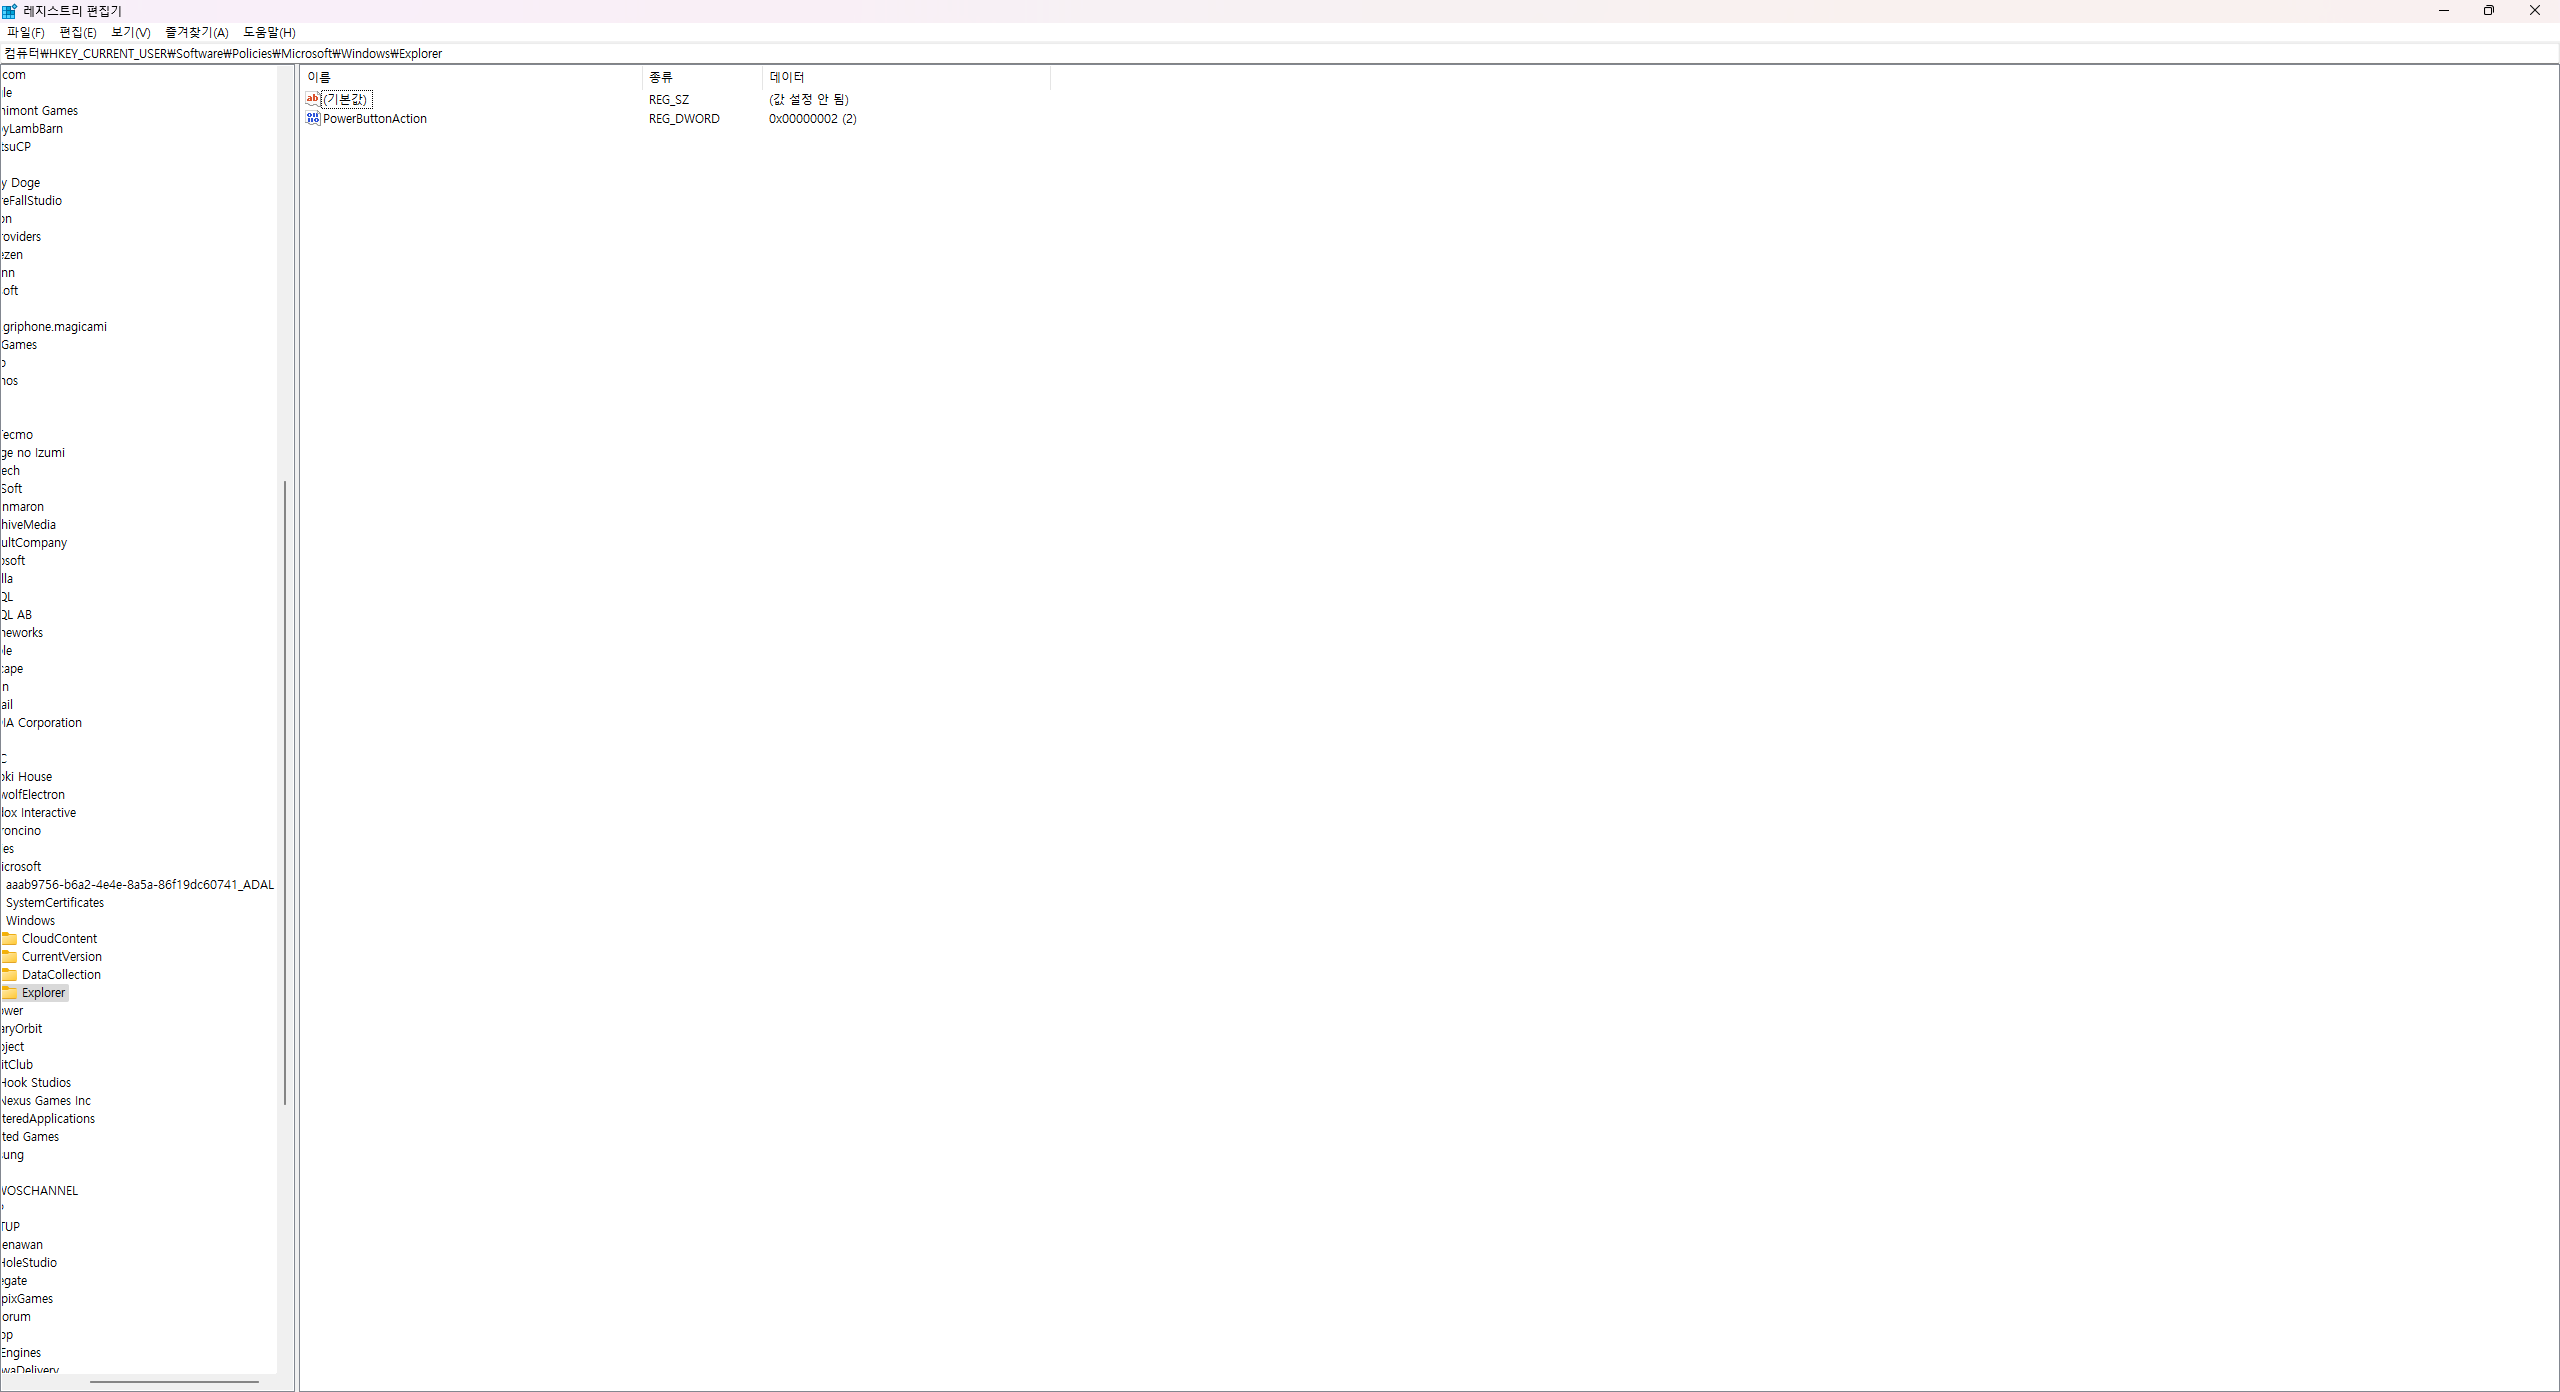Select the teredApplications tree entry
2560x1392 pixels.
[48, 1118]
